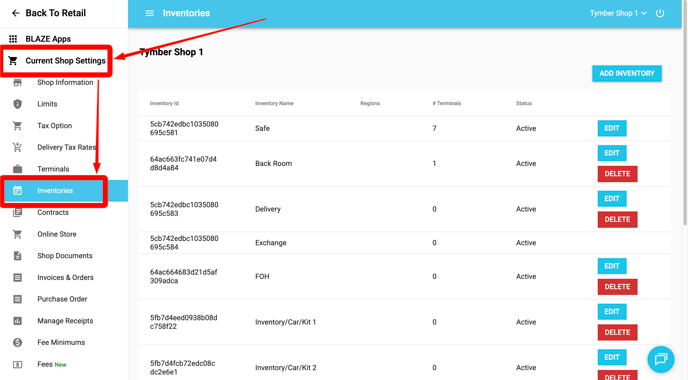The height and width of the screenshot is (380, 688).
Task: Delete the Back Room inventory
Action: tap(617, 174)
